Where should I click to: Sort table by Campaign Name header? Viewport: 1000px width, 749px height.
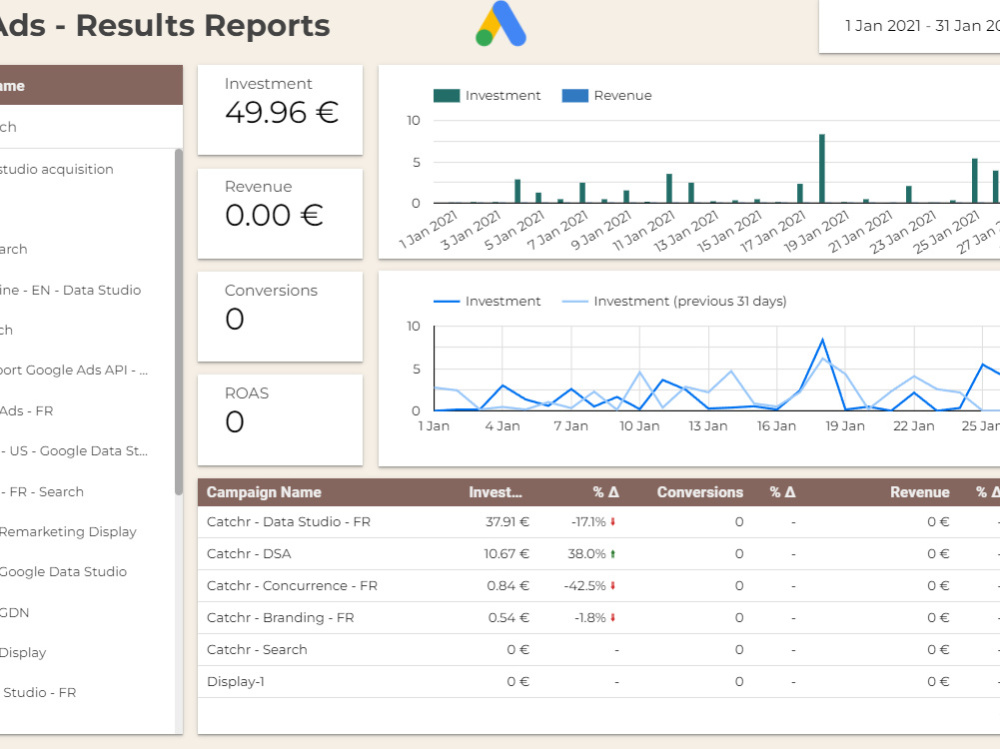264,492
